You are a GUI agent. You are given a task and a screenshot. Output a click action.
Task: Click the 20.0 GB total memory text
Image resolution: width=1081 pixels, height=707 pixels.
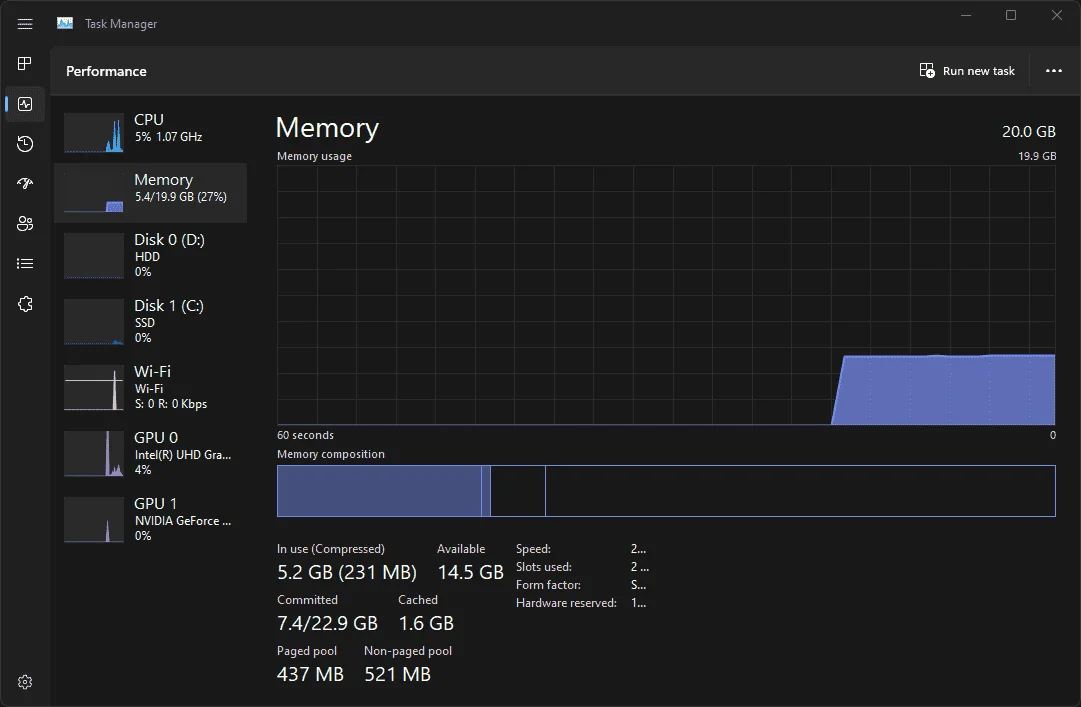pyautogui.click(x=1029, y=132)
